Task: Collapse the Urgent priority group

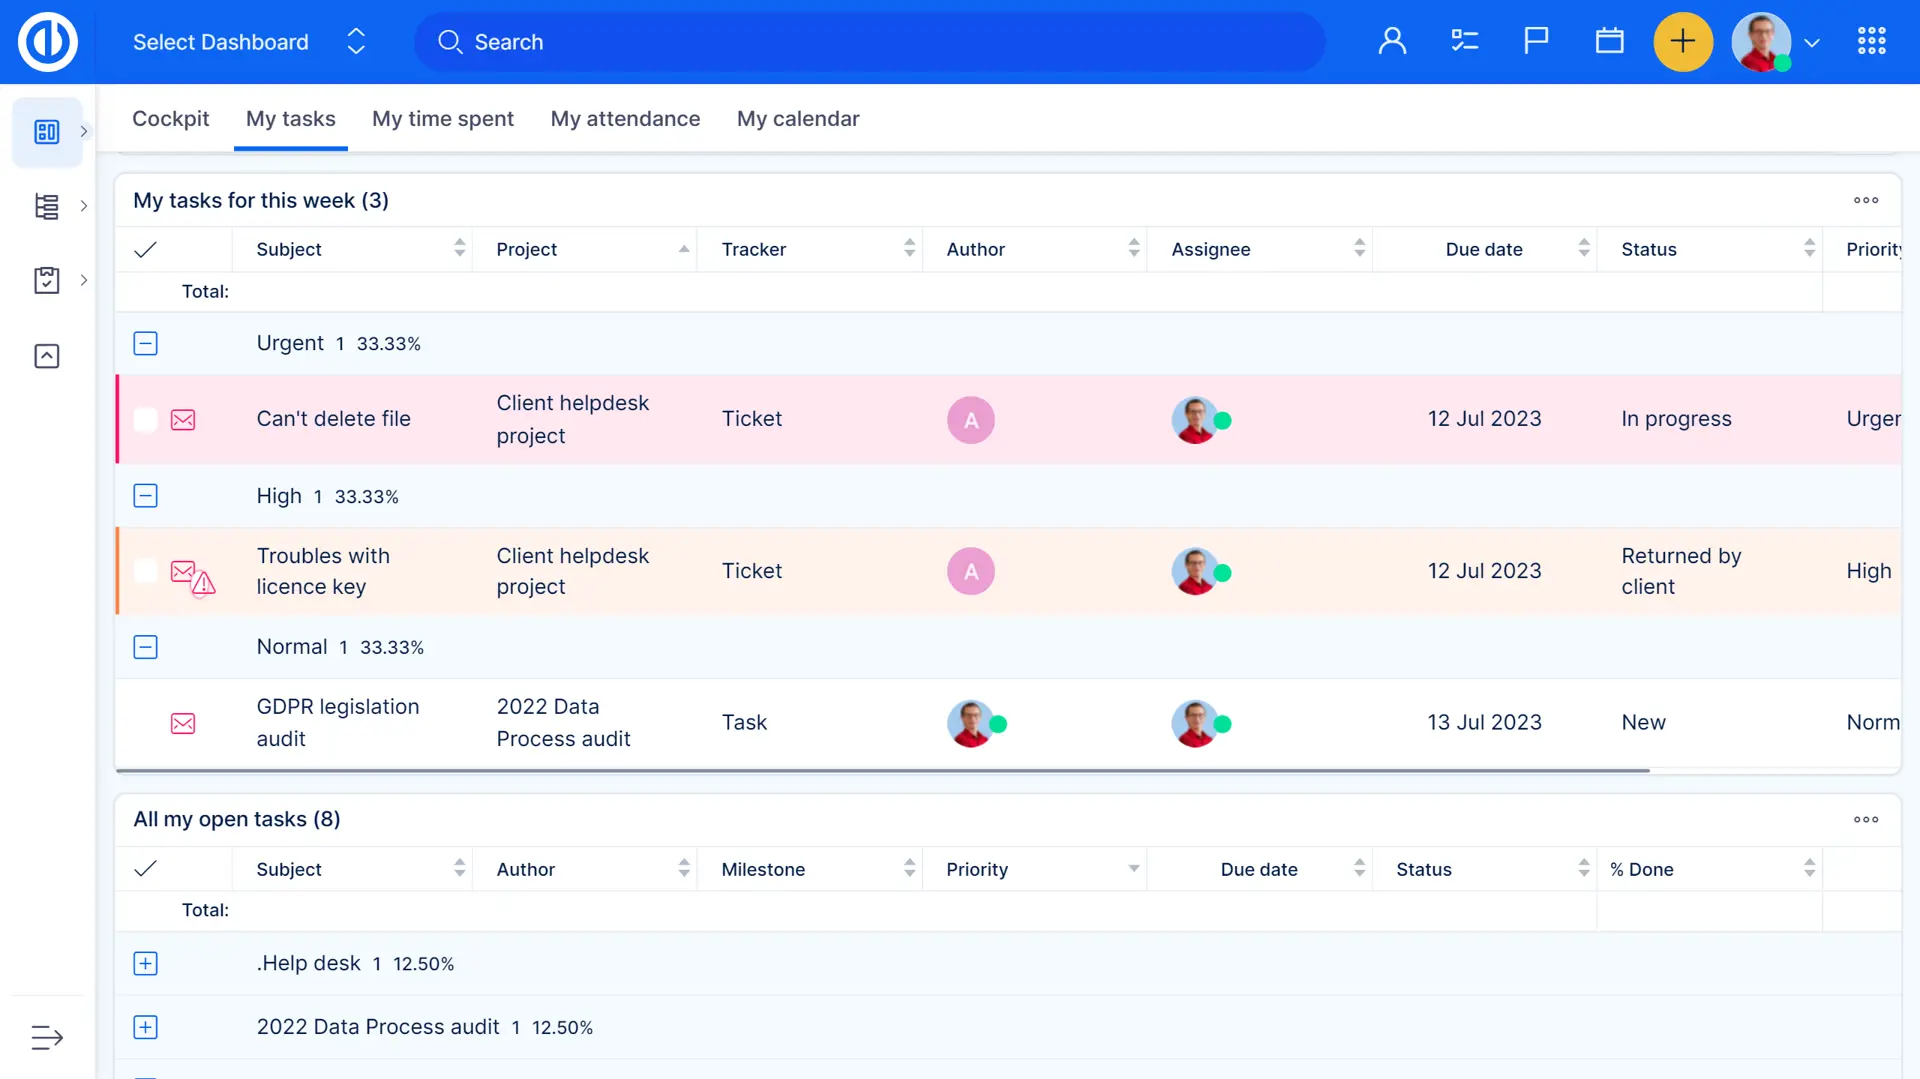Action: [x=146, y=344]
